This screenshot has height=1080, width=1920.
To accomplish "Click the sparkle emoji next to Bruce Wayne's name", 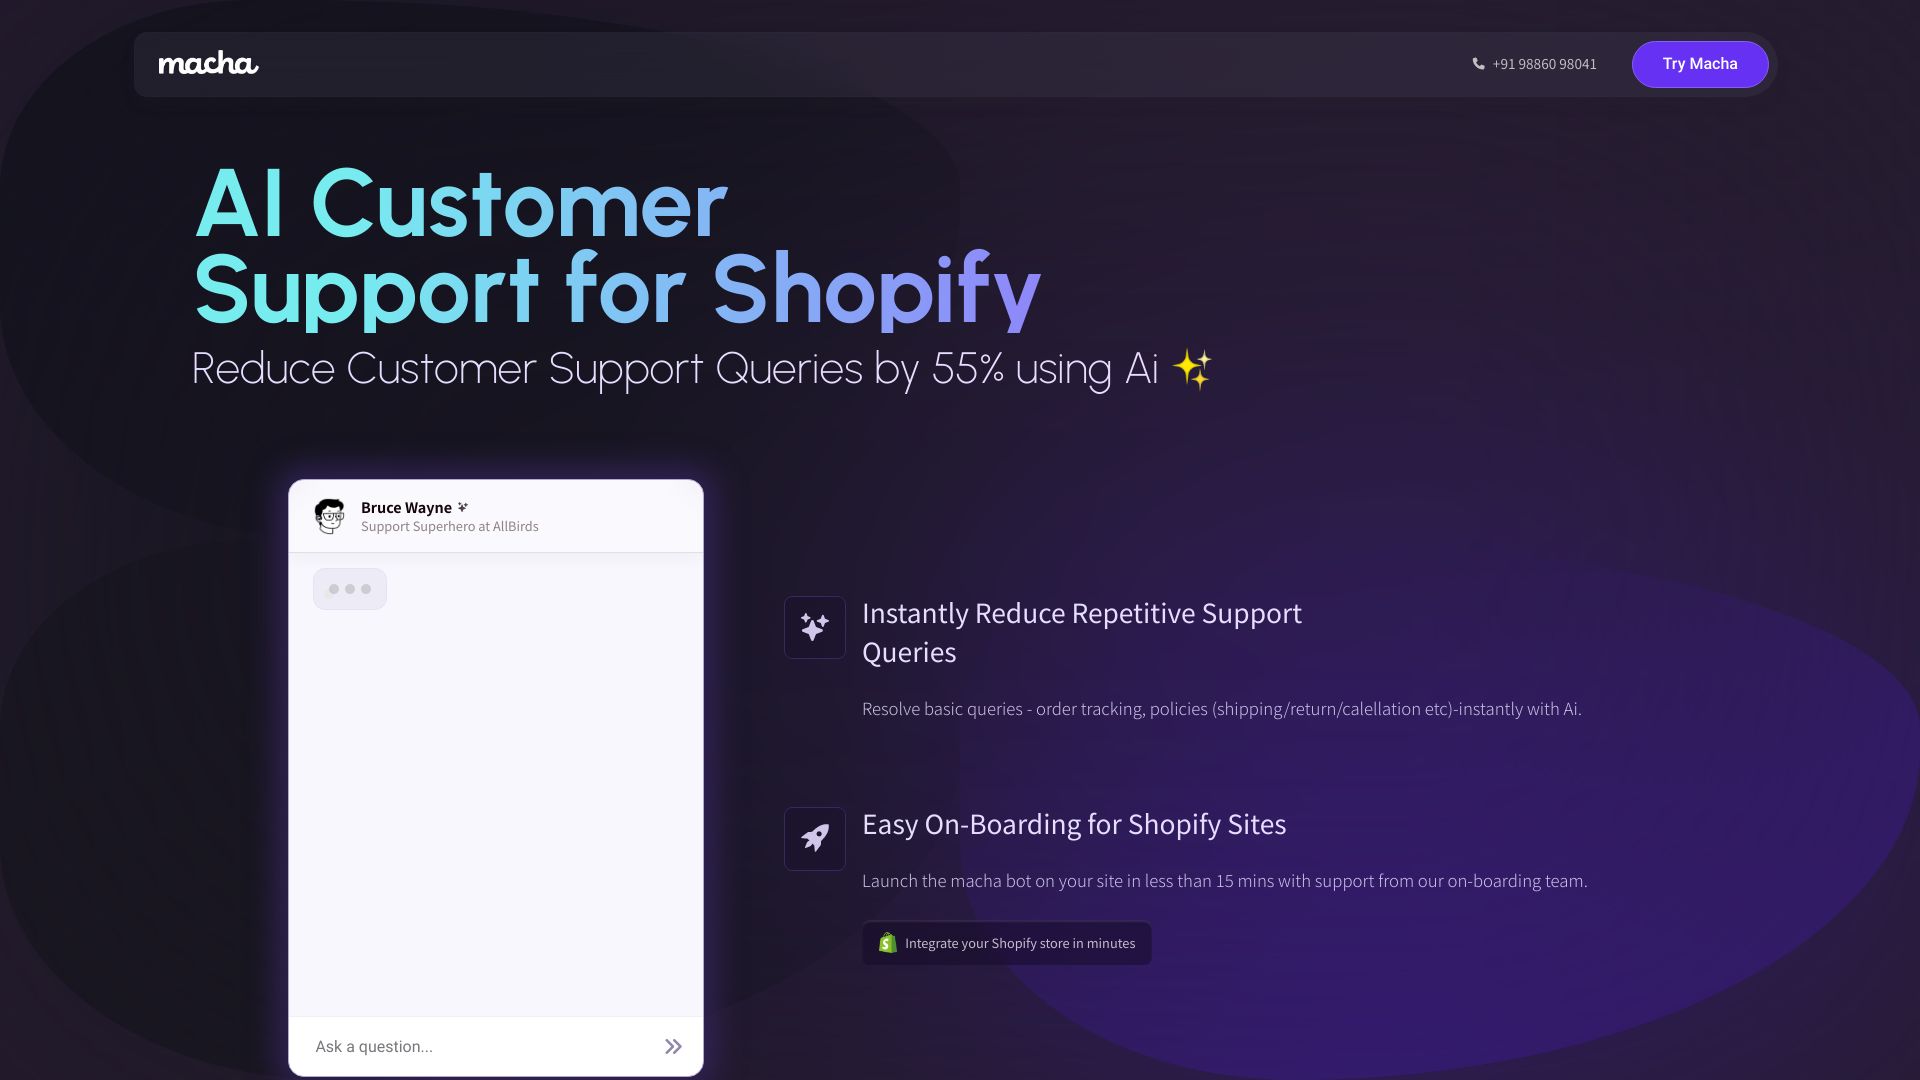I will (462, 507).
